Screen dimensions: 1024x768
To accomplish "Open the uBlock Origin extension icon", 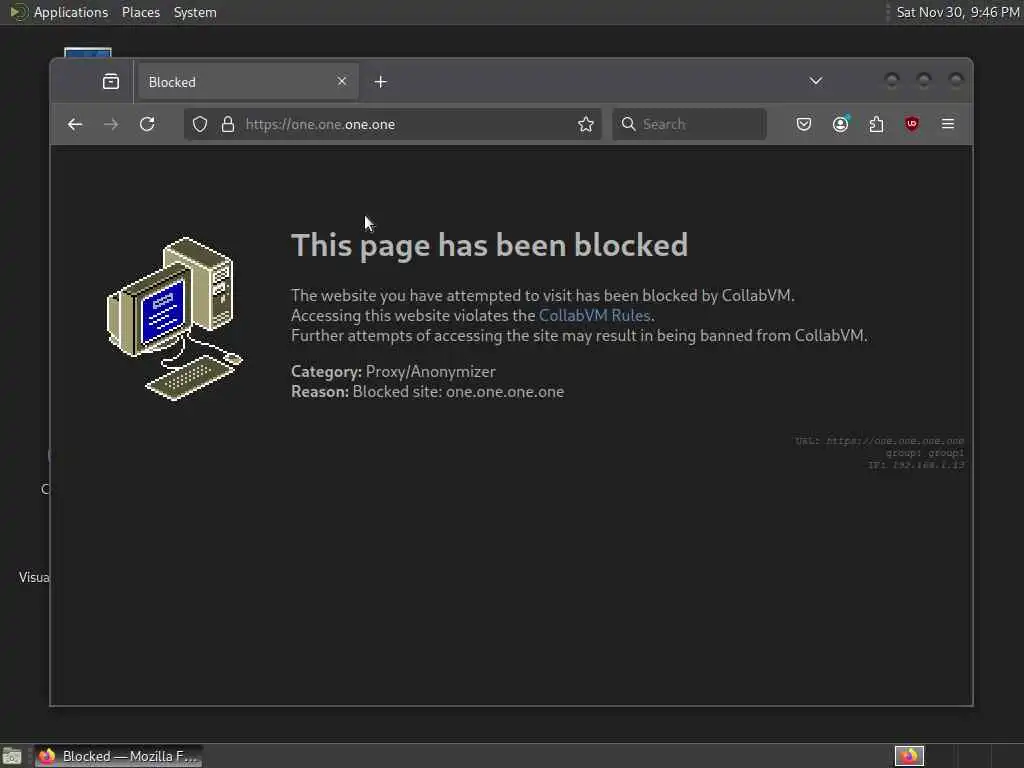I will pyautogui.click(x=912, y=124).
